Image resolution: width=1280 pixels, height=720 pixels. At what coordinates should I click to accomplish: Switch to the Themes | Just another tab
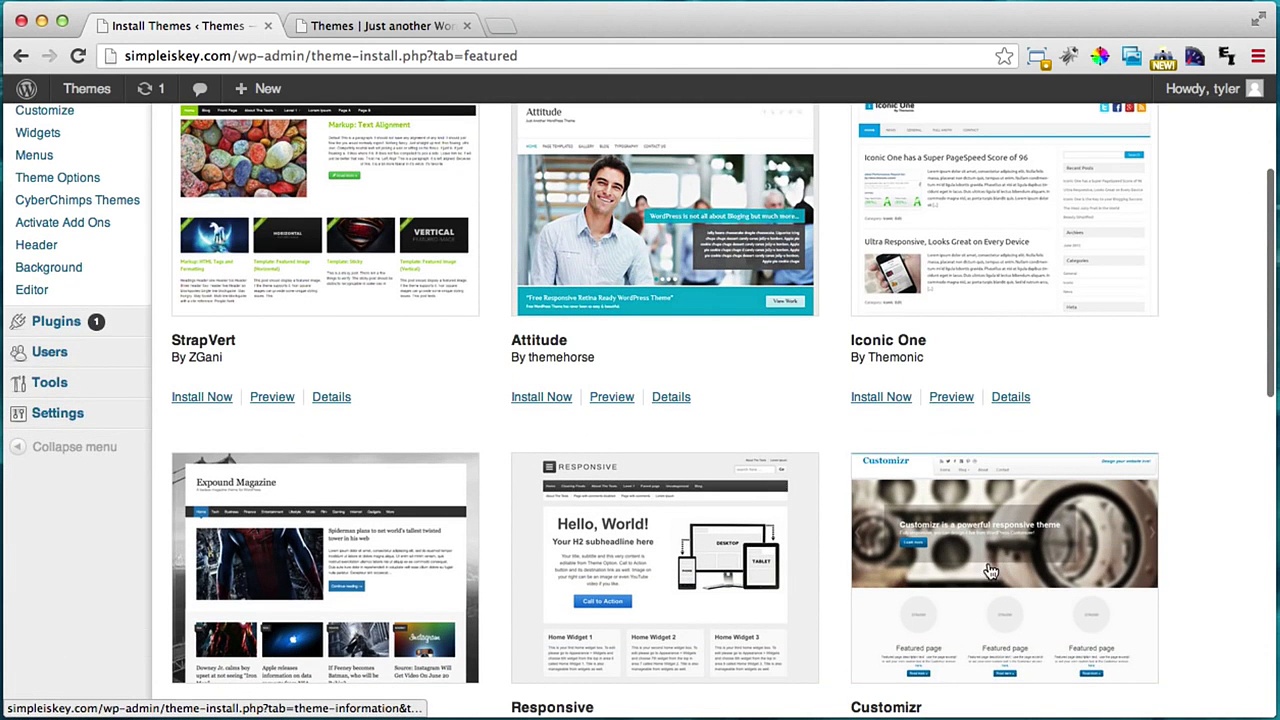pos(384,25)
